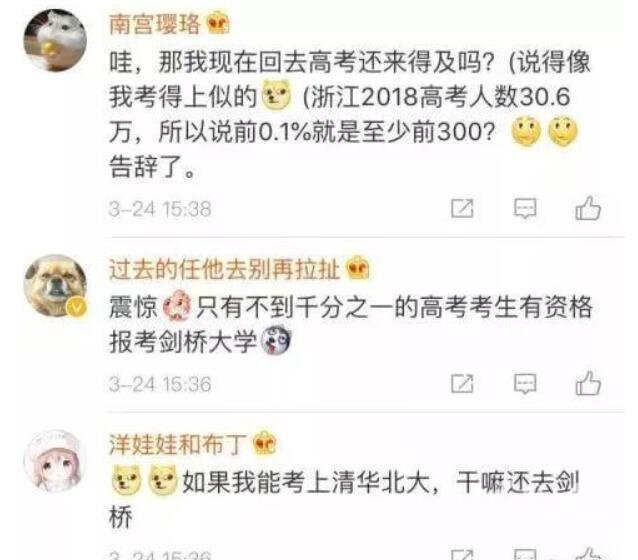Click the 3-24 15:38 timestamp
The height and width of the screenshot is (560, 638).
click(x=160, y=209)
